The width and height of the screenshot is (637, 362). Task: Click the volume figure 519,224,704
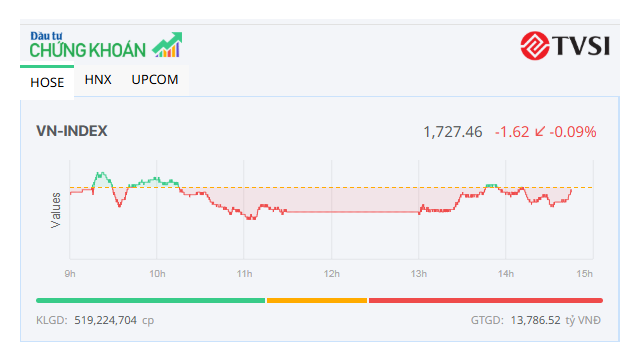pyautogui.click(x=105, y=320)
